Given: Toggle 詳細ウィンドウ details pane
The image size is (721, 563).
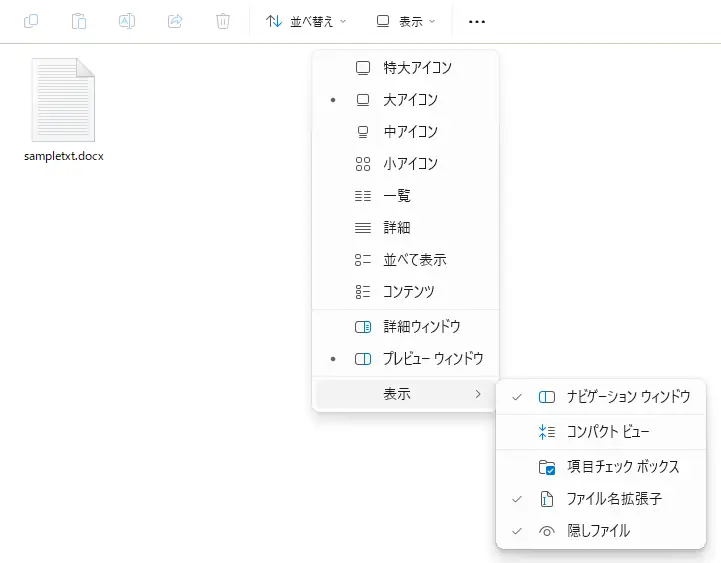Looking at the screenshot, I should (x=405, y=327).
